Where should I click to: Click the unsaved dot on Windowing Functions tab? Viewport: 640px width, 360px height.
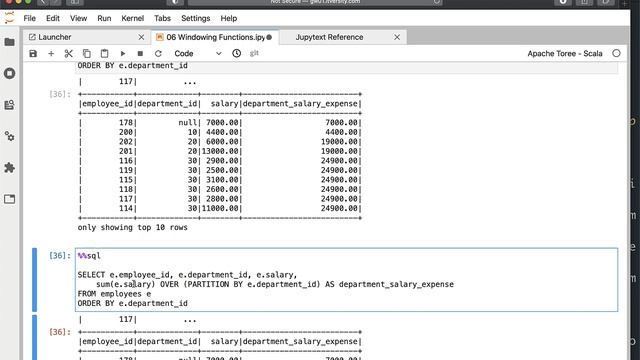click(269, 37)
